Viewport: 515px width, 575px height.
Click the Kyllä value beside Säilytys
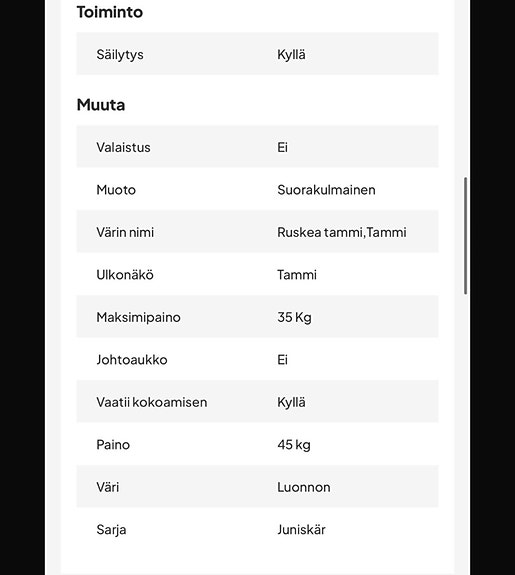coord(291,55)
